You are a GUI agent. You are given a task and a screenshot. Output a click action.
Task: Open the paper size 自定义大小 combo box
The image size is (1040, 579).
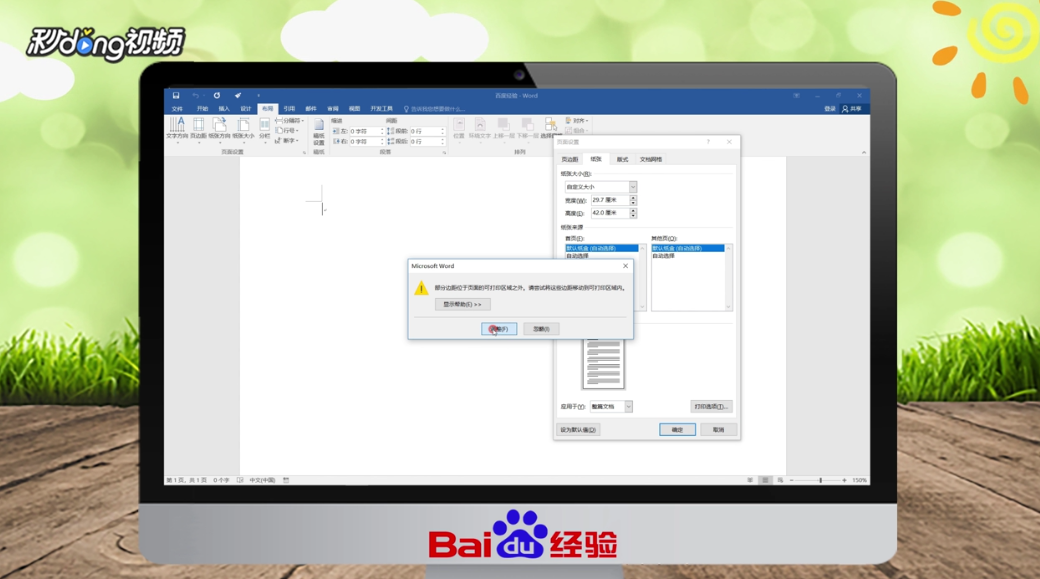[x=600, y=187]
